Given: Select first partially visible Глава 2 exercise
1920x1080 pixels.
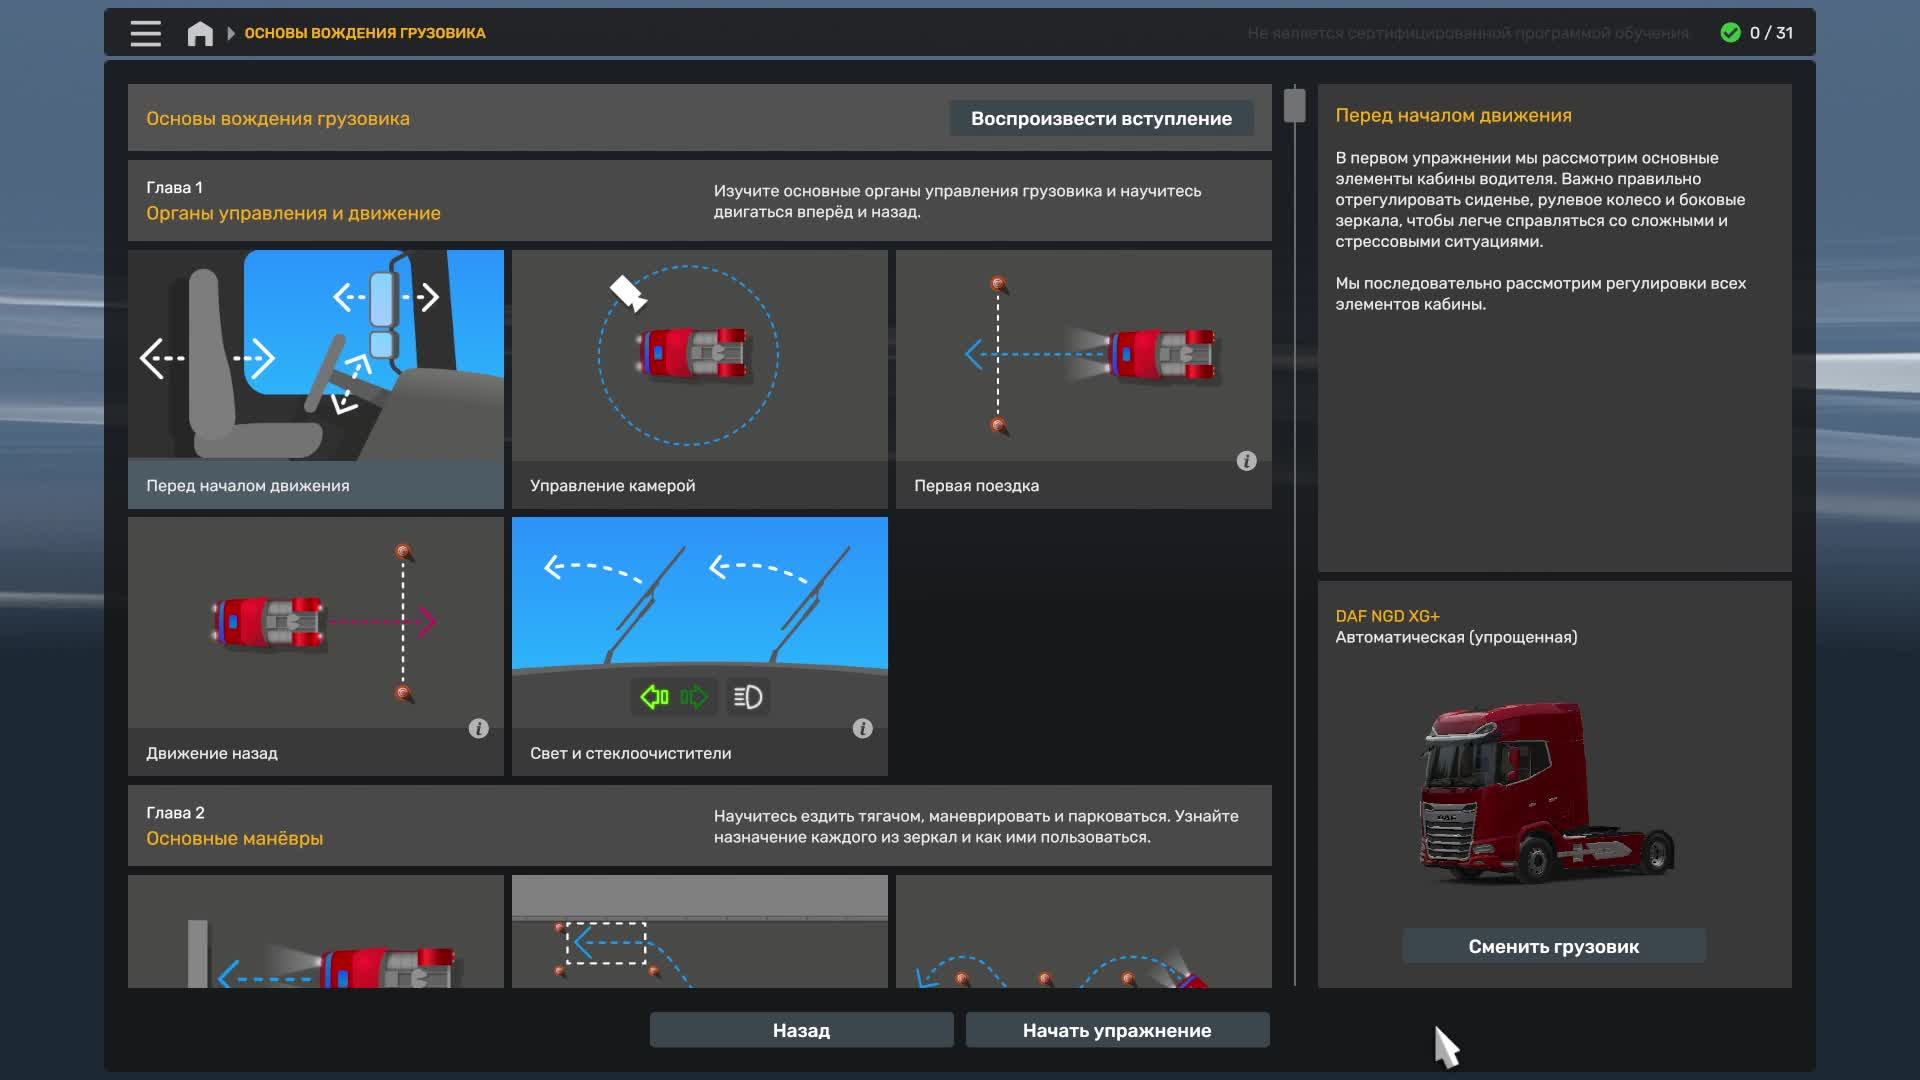Looking at the screenshot, I should (x=316, y=932).
